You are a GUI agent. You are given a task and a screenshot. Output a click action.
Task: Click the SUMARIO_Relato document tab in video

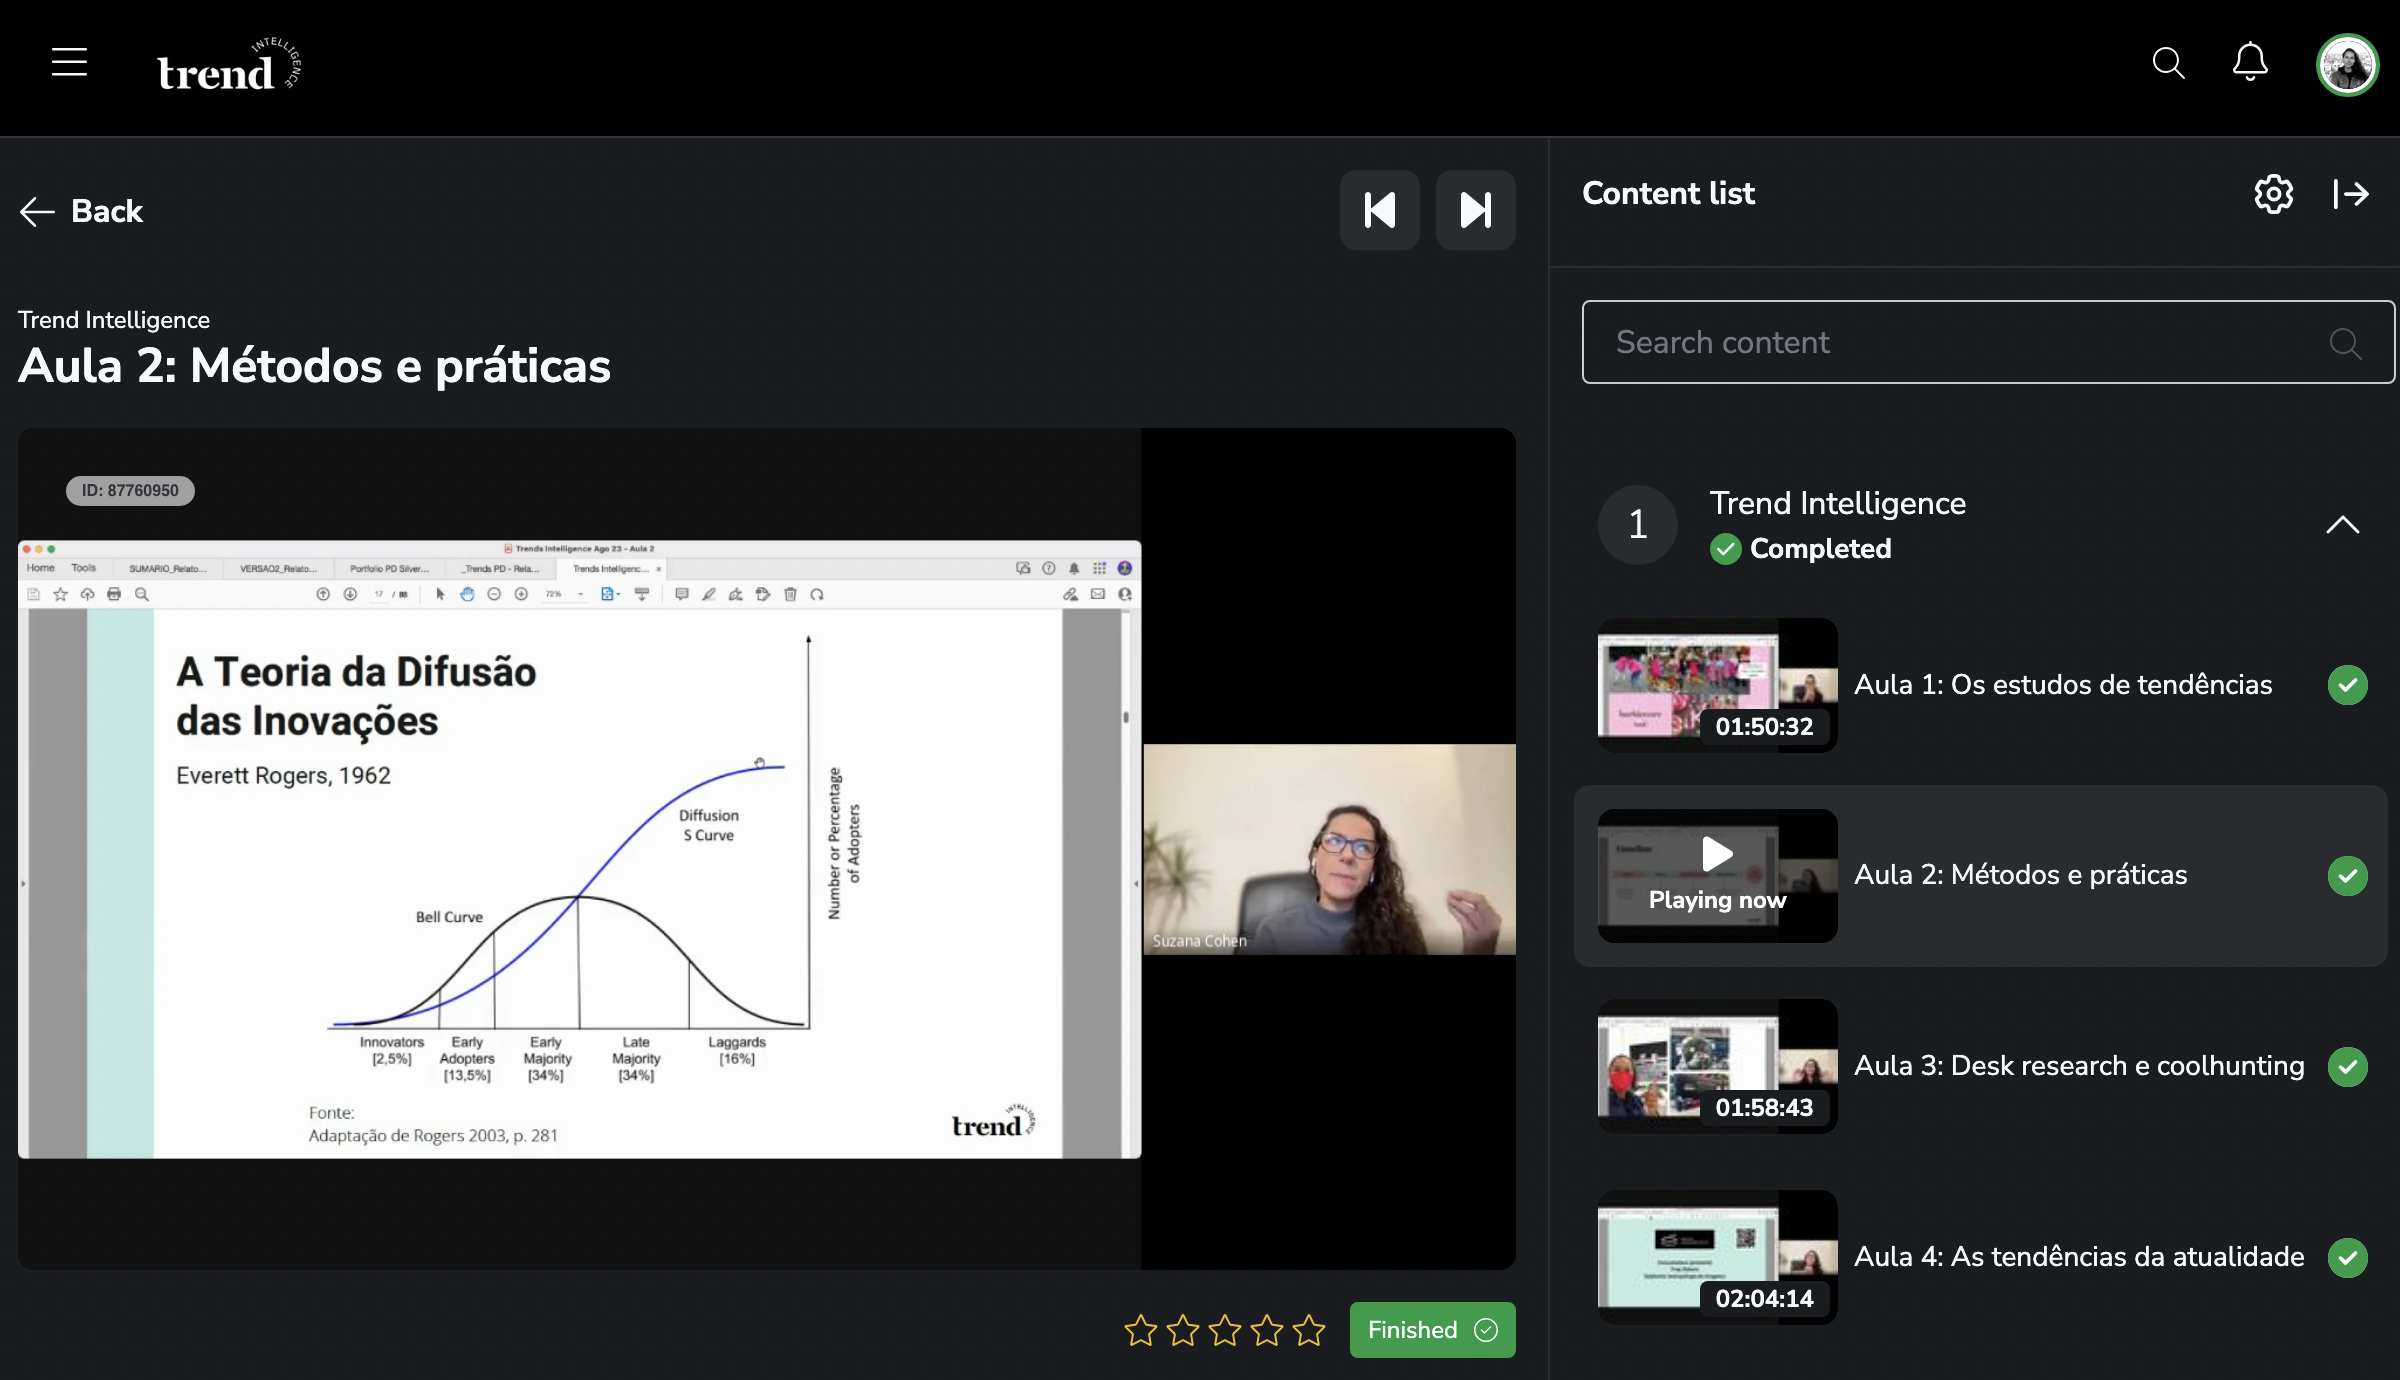[168, 568]
